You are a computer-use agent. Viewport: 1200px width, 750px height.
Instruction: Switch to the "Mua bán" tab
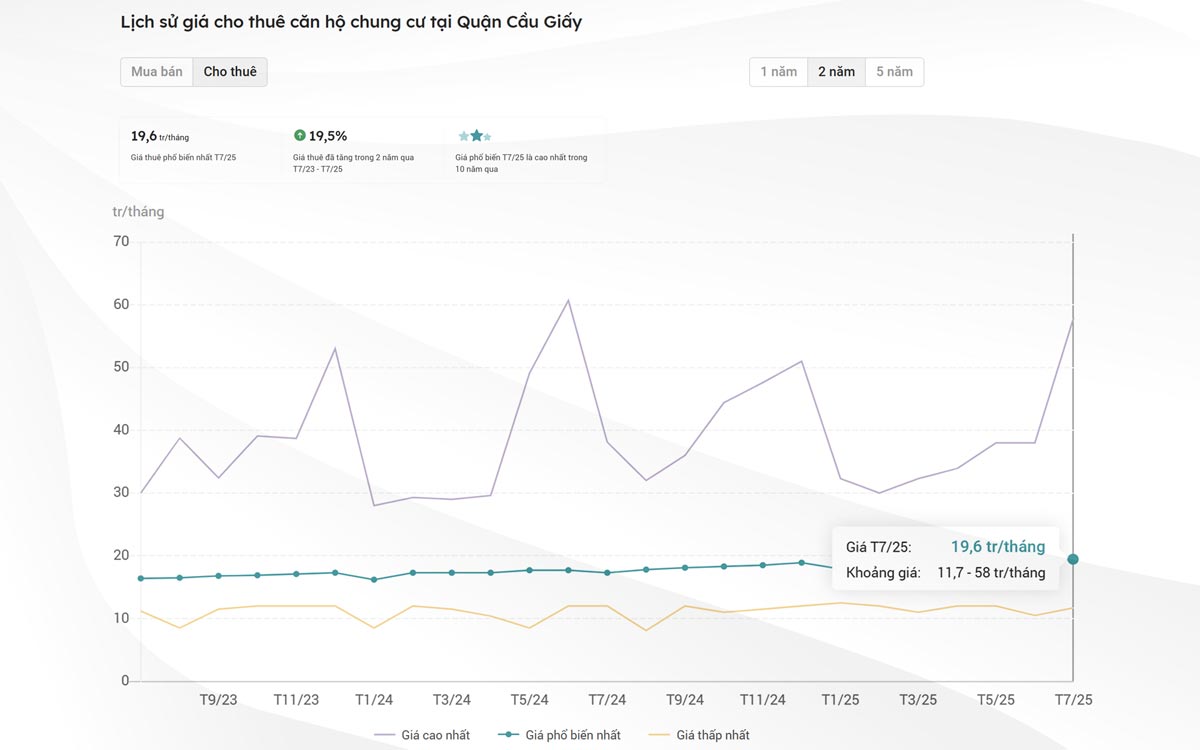157,72
